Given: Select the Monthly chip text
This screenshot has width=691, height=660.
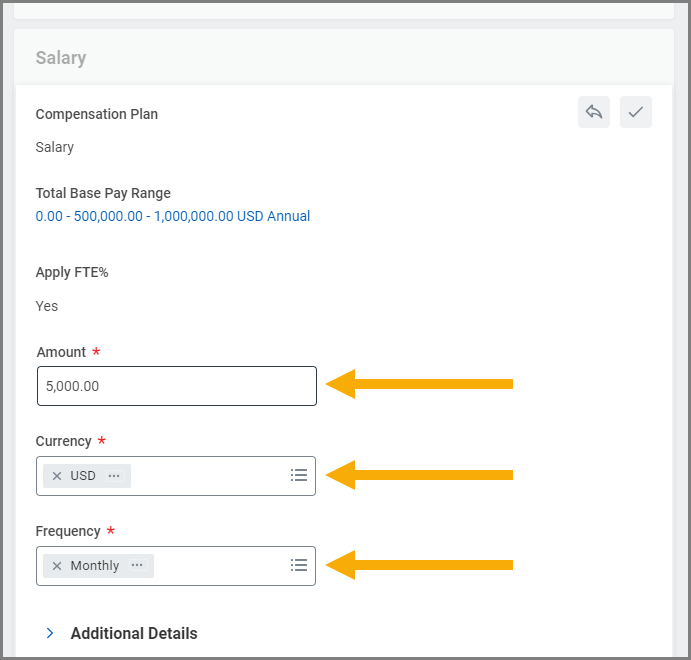Looking at the screenshot, I should click(95, 566).
